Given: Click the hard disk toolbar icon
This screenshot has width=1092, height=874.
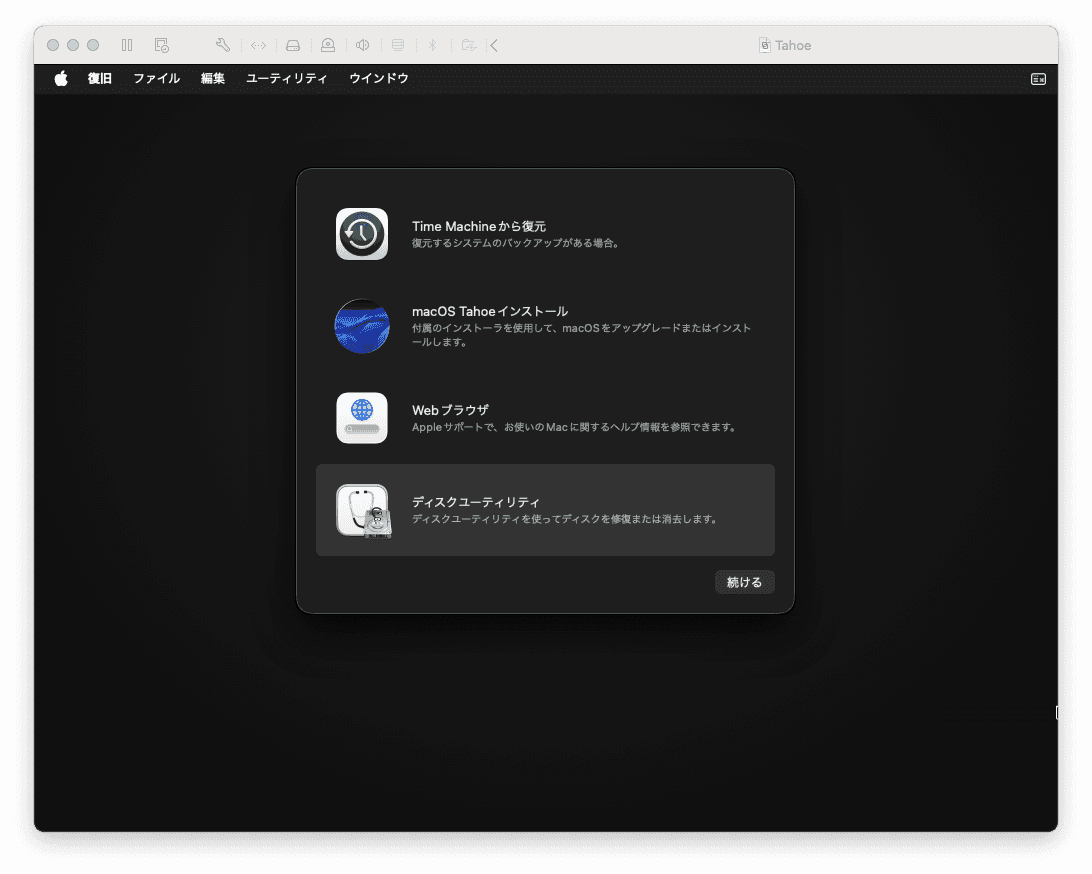Looking at the screenshot, I should pos(293,45).
